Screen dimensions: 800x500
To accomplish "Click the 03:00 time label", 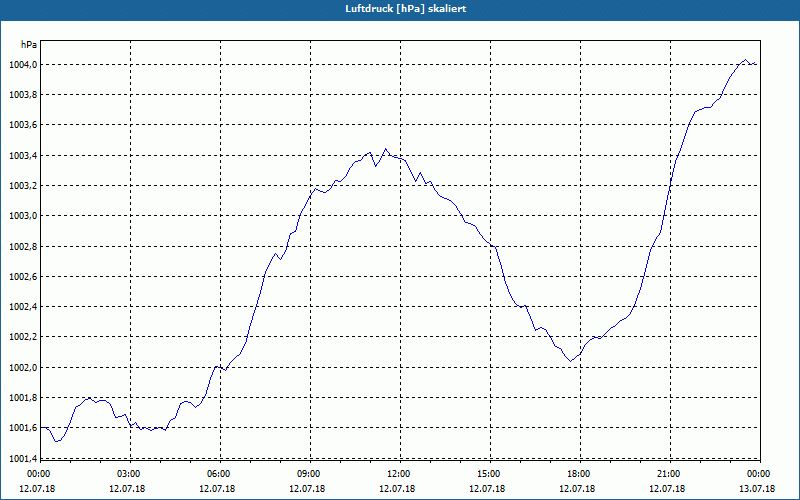I will point(130,474).
